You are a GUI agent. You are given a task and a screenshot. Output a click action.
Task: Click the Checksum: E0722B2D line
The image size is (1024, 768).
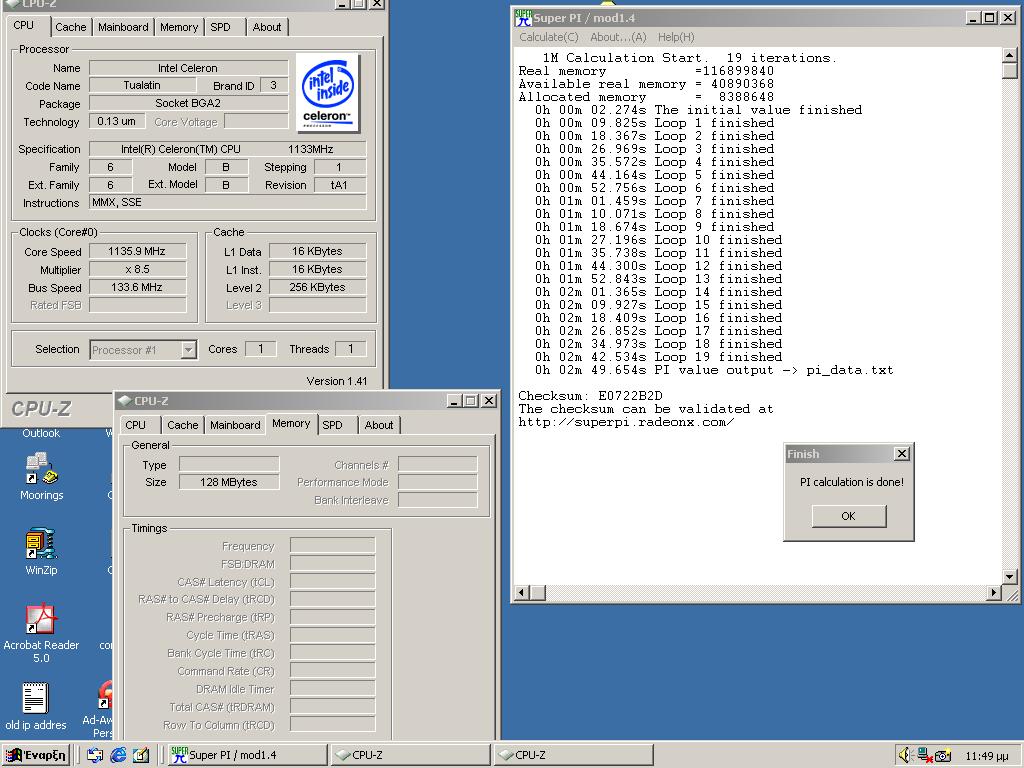click(x=590, y=396)
